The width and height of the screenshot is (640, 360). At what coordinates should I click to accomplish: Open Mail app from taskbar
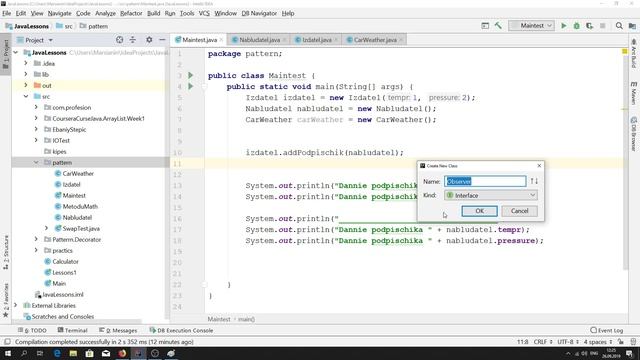click(x=106, y=353)
